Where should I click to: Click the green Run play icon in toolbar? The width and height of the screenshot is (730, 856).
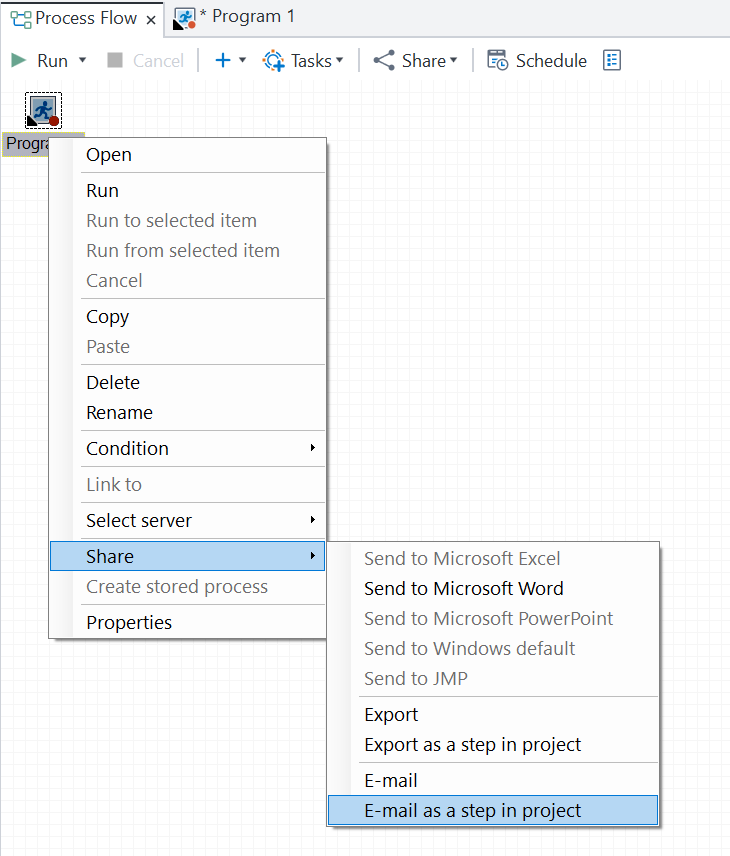point(18,61)
